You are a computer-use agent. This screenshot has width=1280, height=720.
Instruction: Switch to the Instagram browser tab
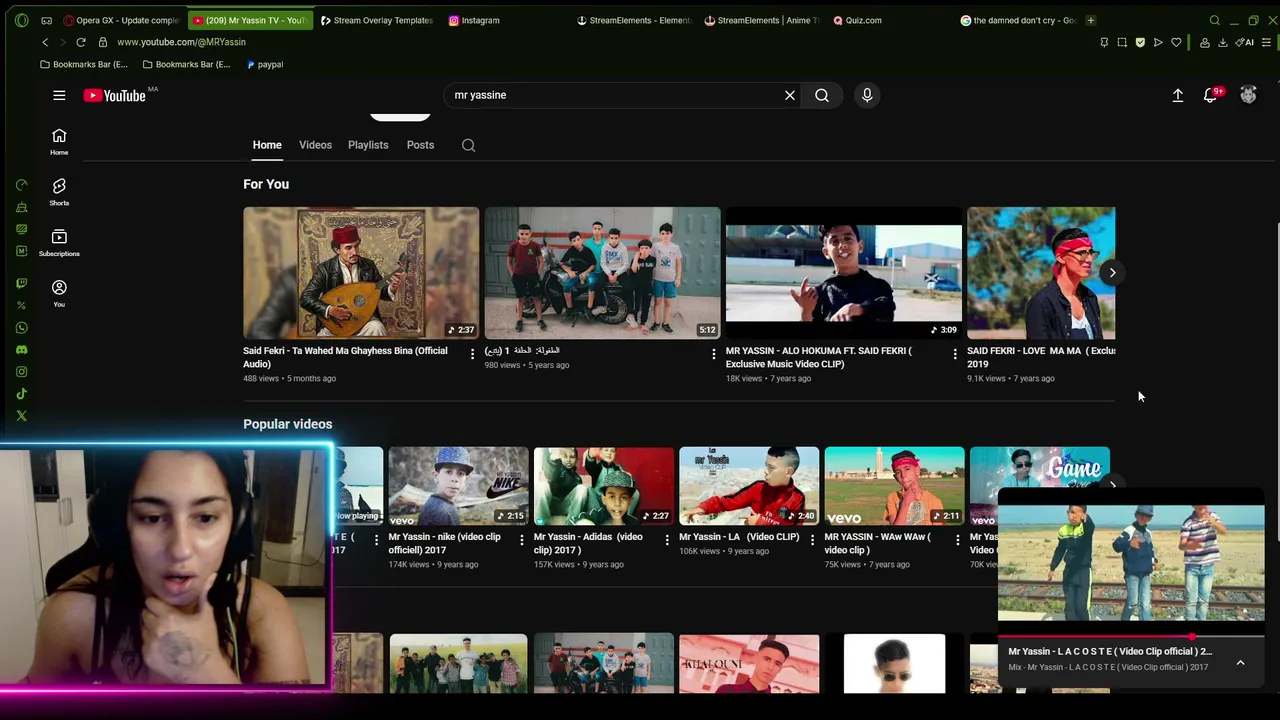[x=474, y=20]
